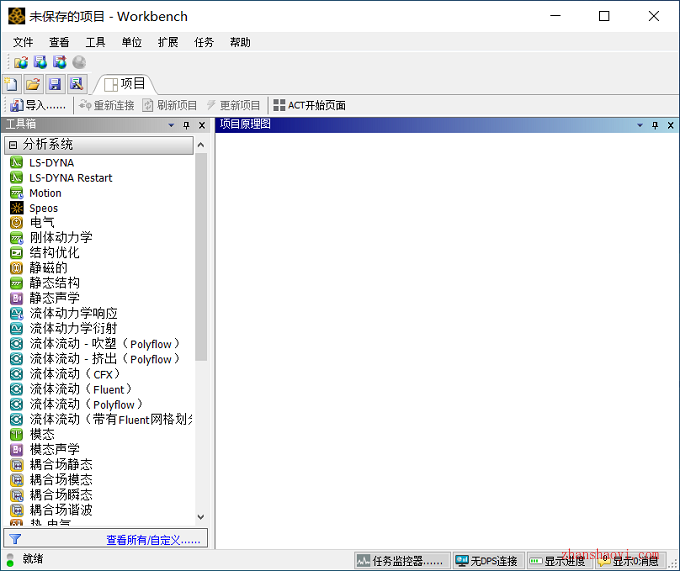Click the 查看所有/自定义 link

click(x=154, y=540)
